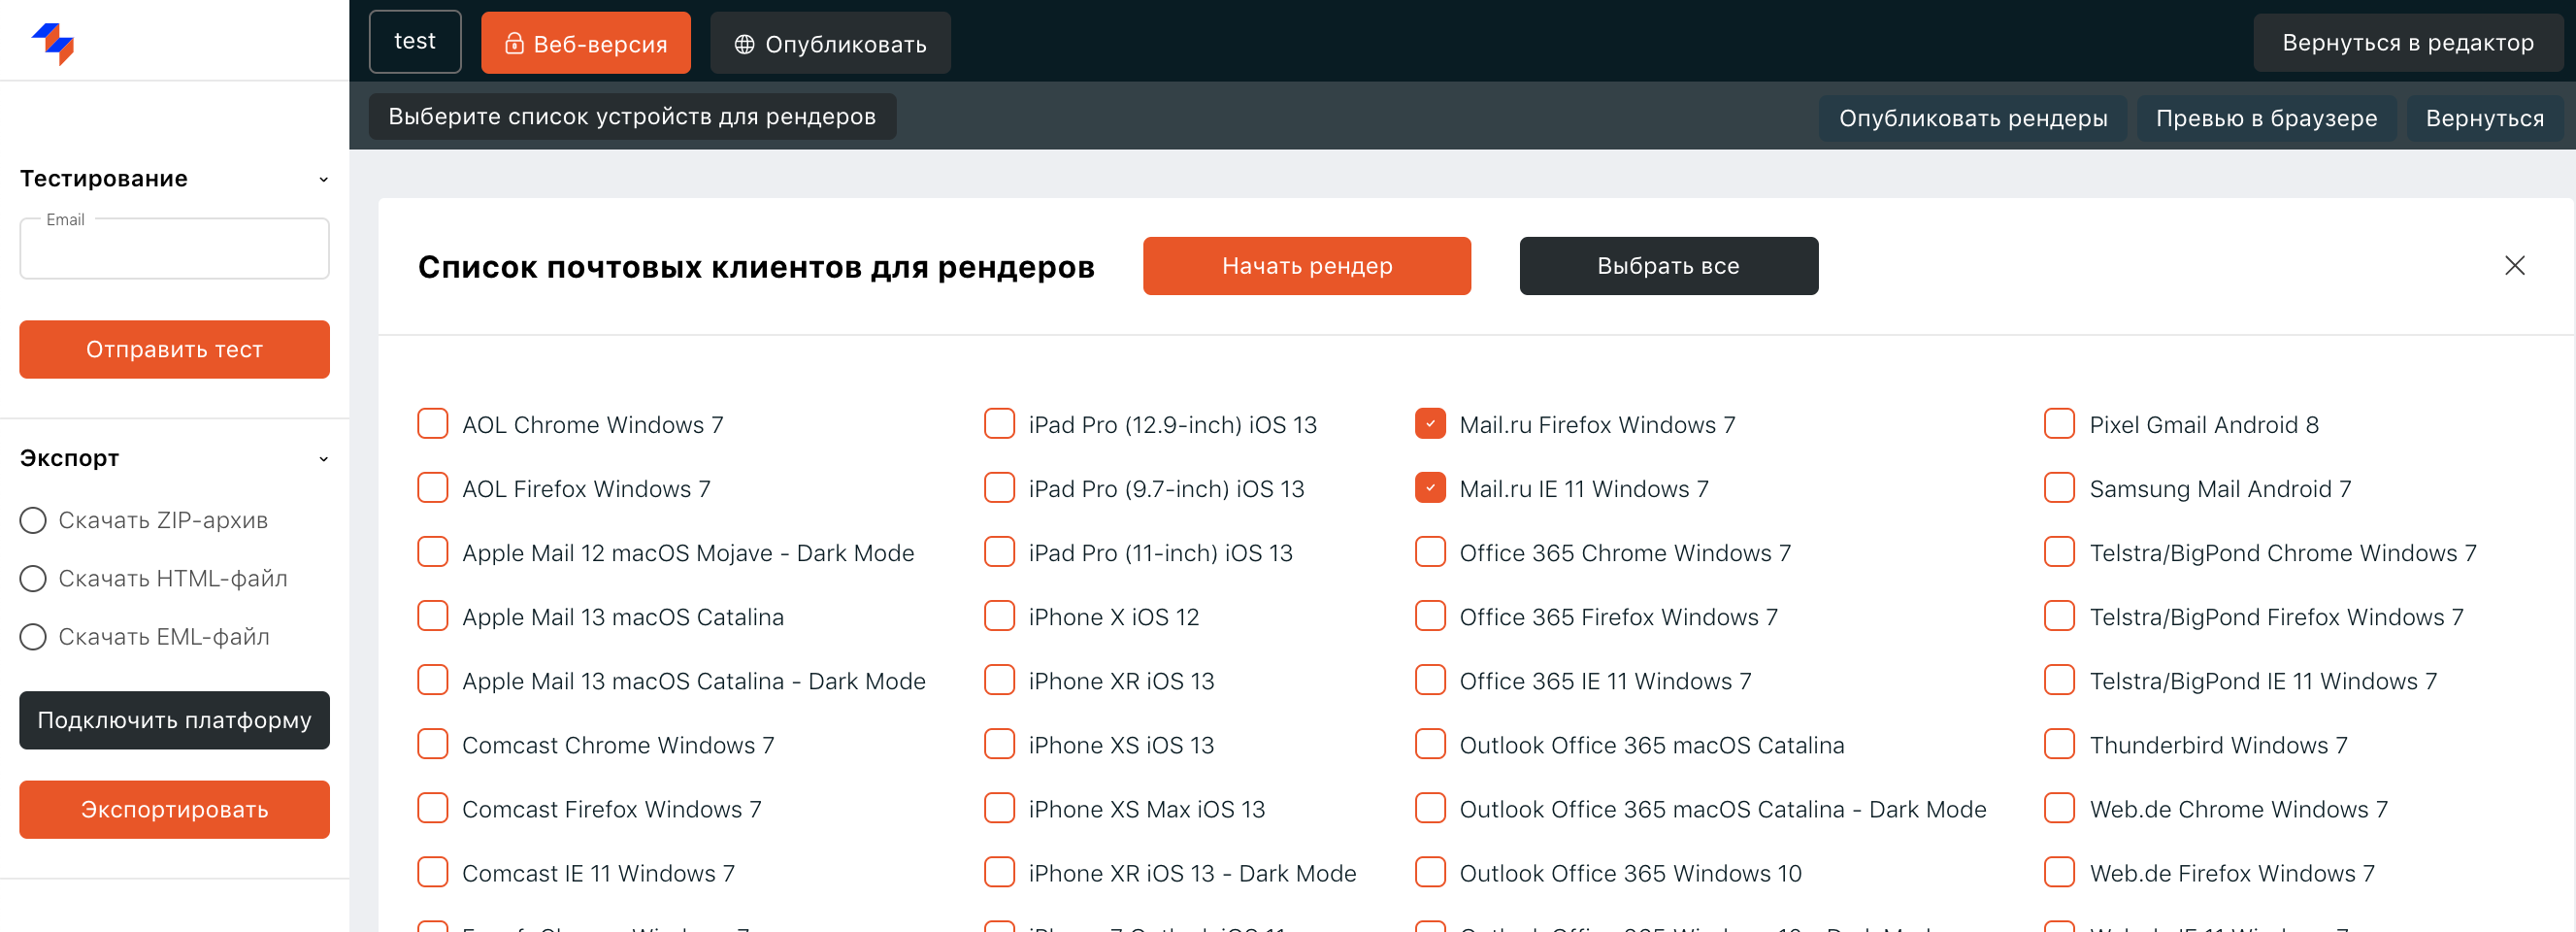Click the 'Comcast IE 11 Windows 7' label
The image size is (2576, 932).
click(x=598, y=873)
